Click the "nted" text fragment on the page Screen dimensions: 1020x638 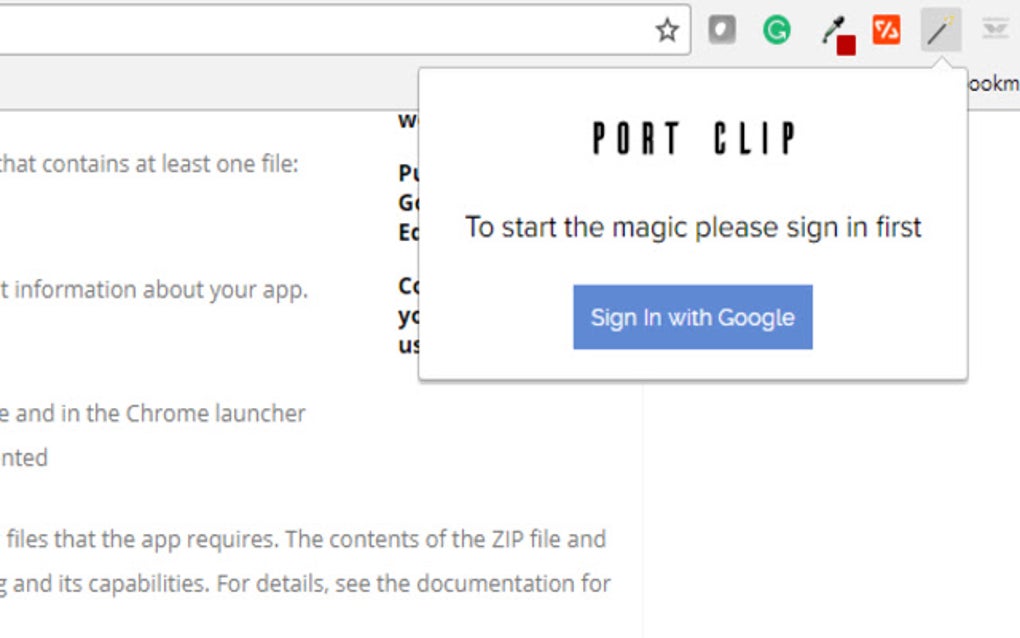pos(24,458)
